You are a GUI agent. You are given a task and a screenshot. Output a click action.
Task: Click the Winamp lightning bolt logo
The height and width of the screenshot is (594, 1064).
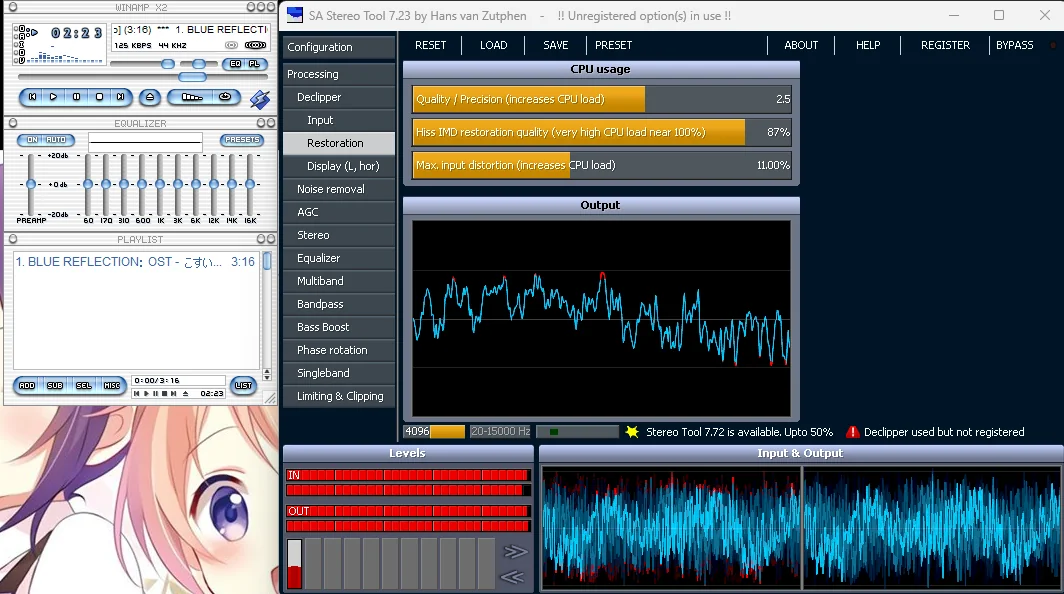(259, 98)
